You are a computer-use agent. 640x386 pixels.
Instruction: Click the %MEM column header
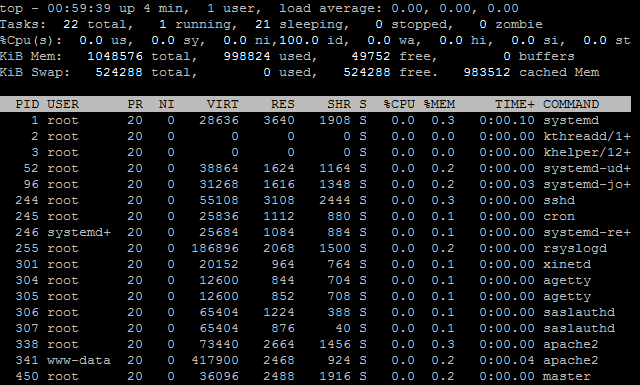coord(440,104)
